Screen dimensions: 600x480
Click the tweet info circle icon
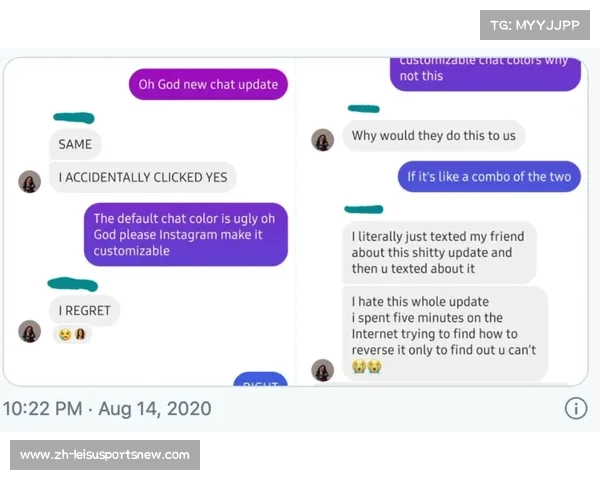576,408
